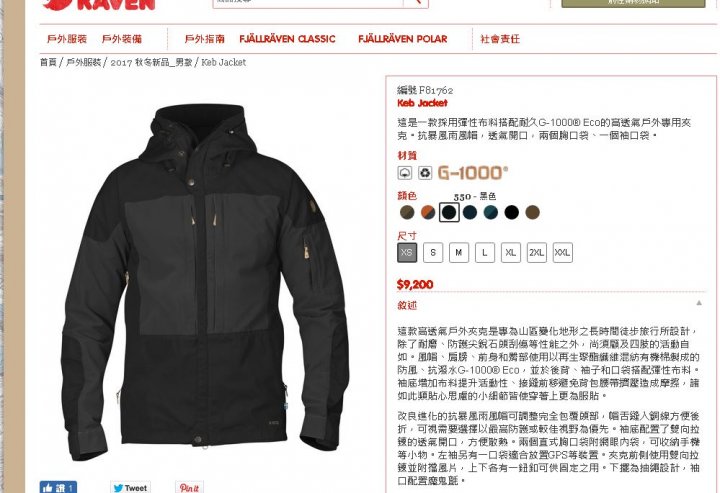
Task: Open the 戶外服裝 menu
Action: [67, 39]
